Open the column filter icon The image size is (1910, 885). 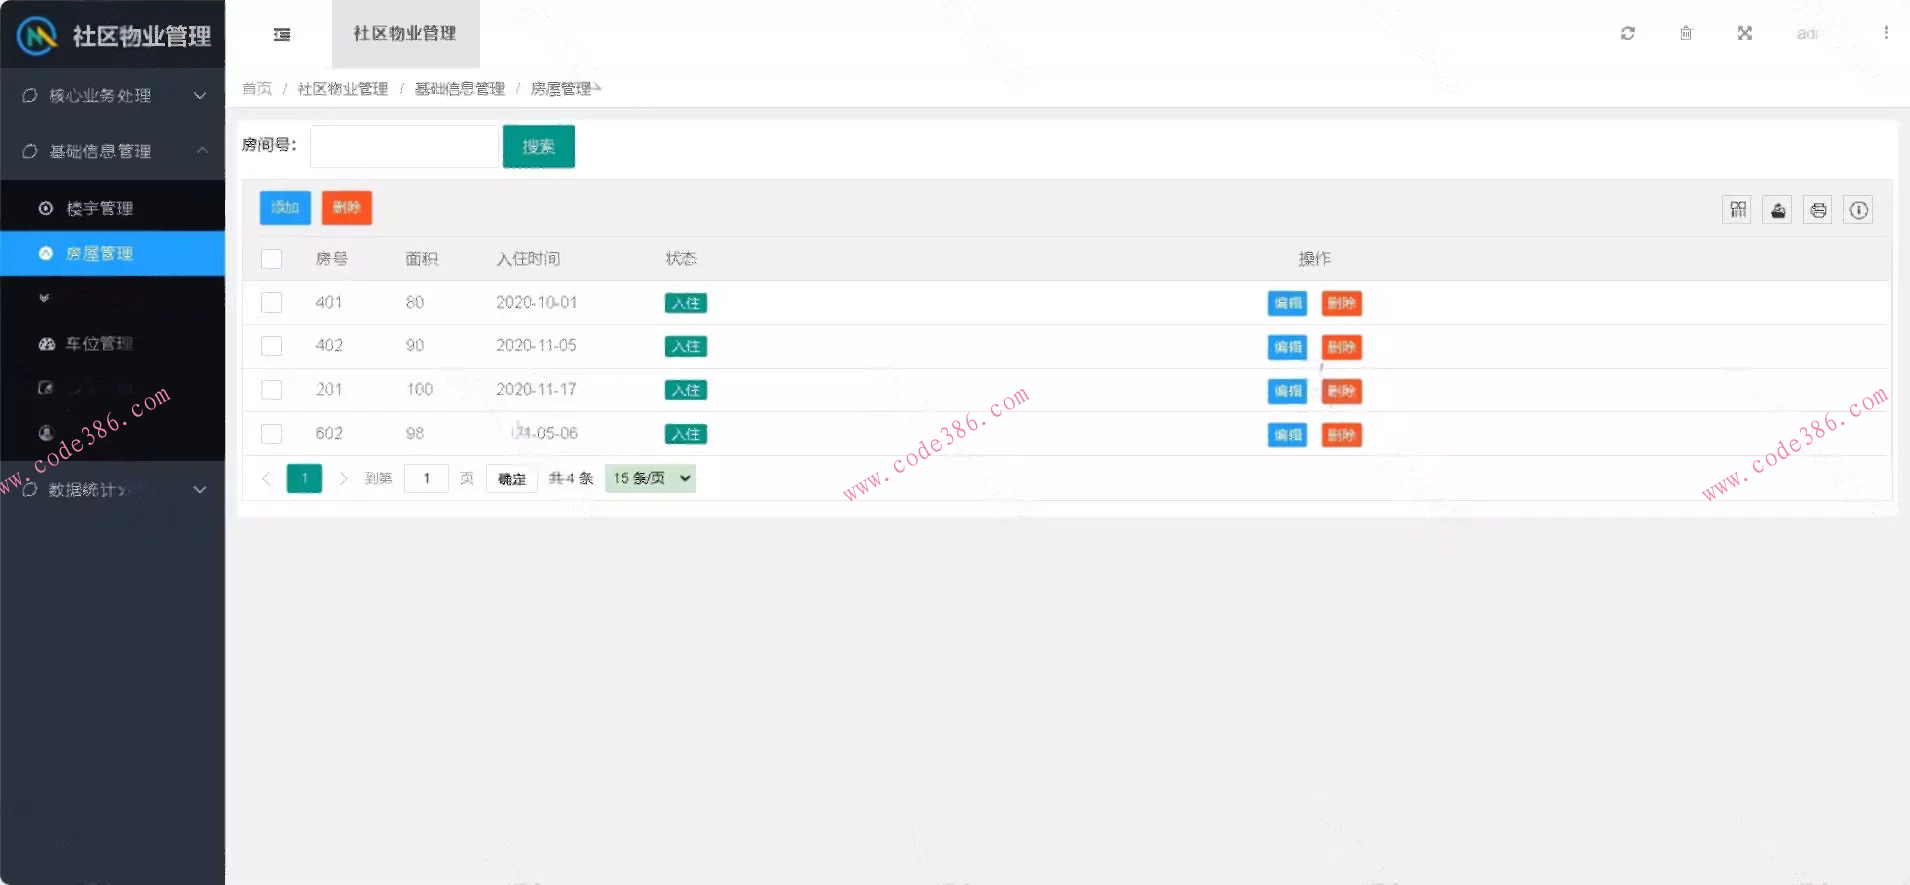coord(1737,210)
